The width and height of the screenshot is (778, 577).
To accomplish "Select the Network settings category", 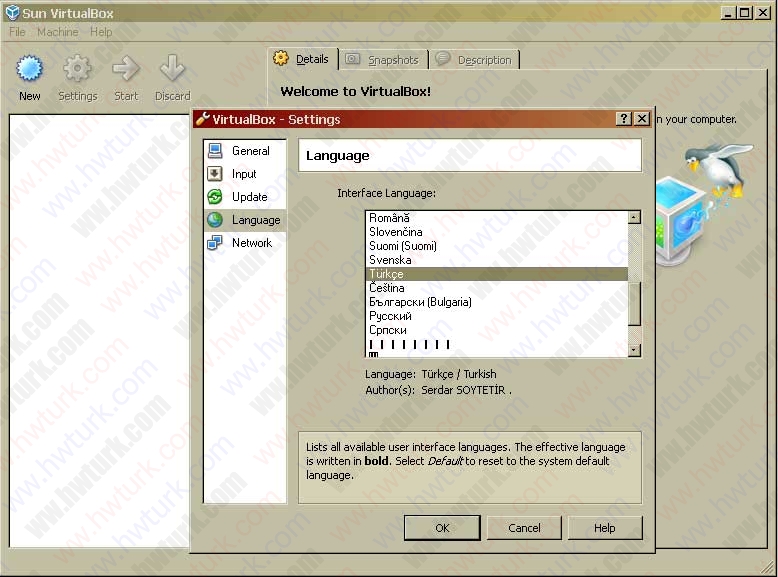I will tap(245, 243).
